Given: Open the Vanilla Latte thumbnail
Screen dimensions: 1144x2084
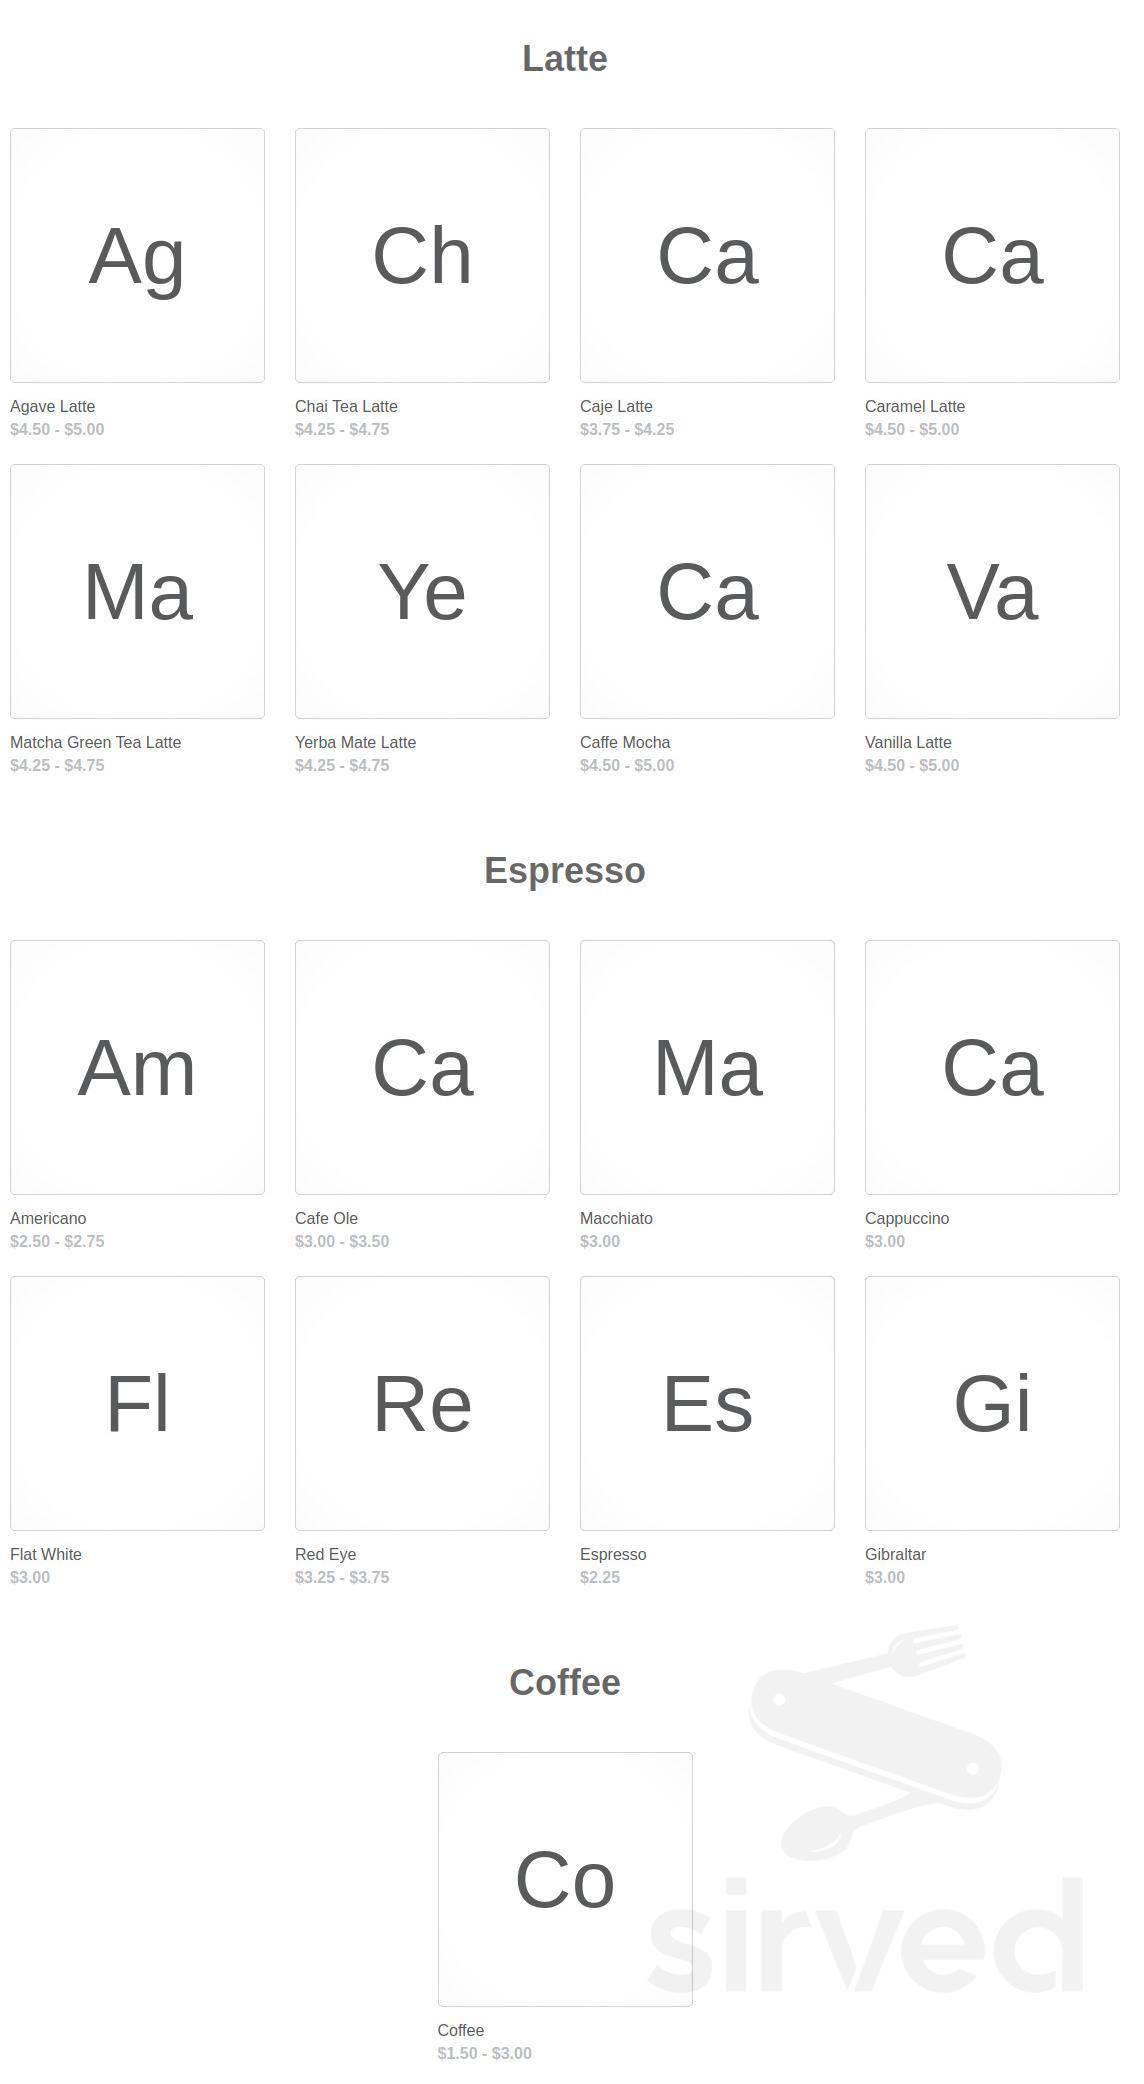Looking at the screenshot, I should (992, 591).
